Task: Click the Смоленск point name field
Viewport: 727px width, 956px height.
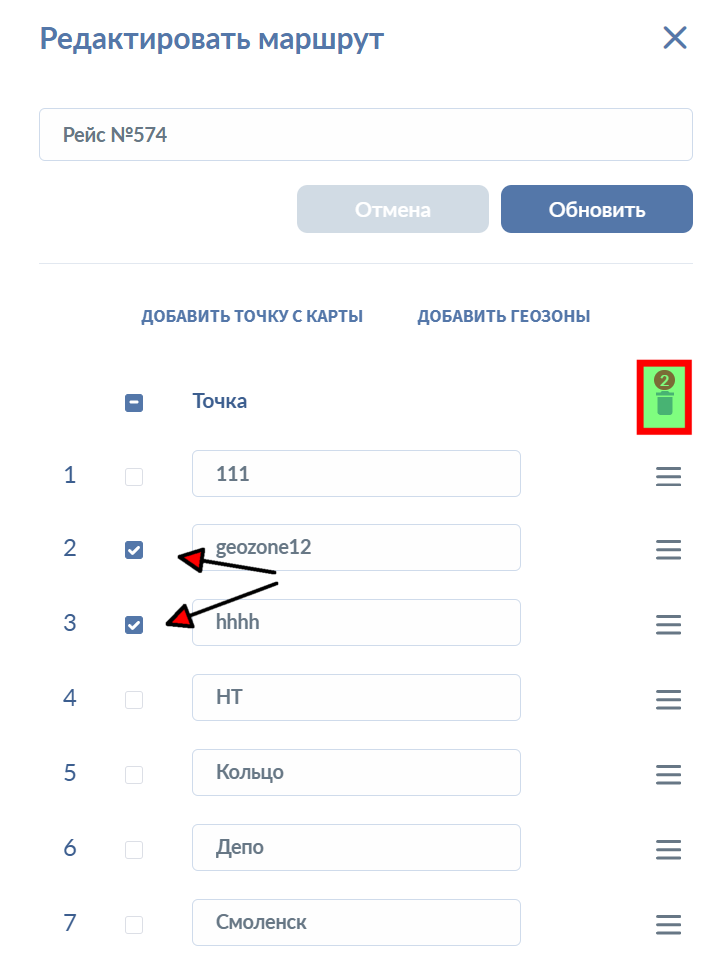Action: [x=356, y=923]
